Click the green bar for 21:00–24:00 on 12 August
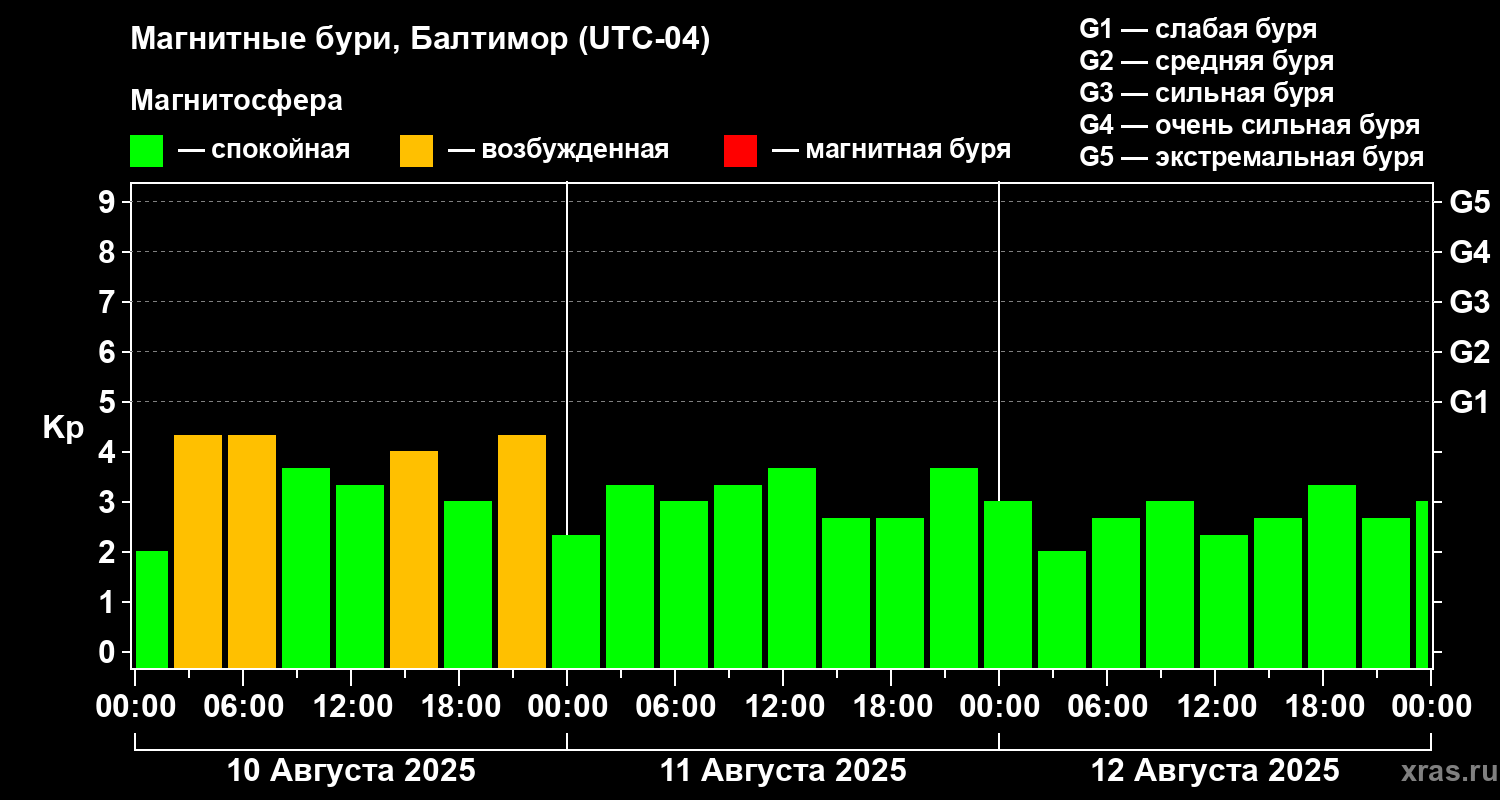The width and height of the screenshot is (1500, 800). coord(1386,593)
